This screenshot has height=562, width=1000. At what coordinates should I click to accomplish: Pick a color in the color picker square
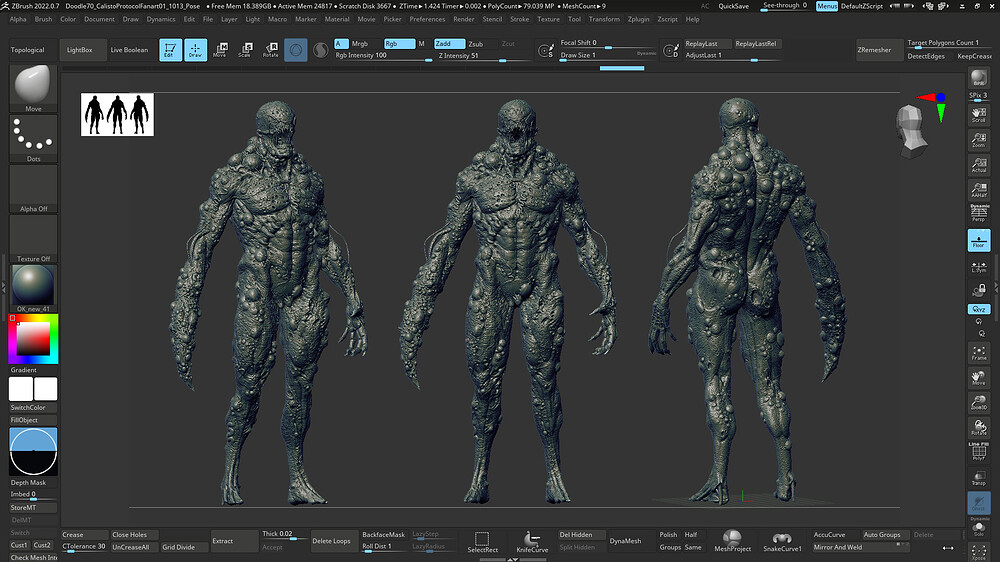[x=33, y=339]
